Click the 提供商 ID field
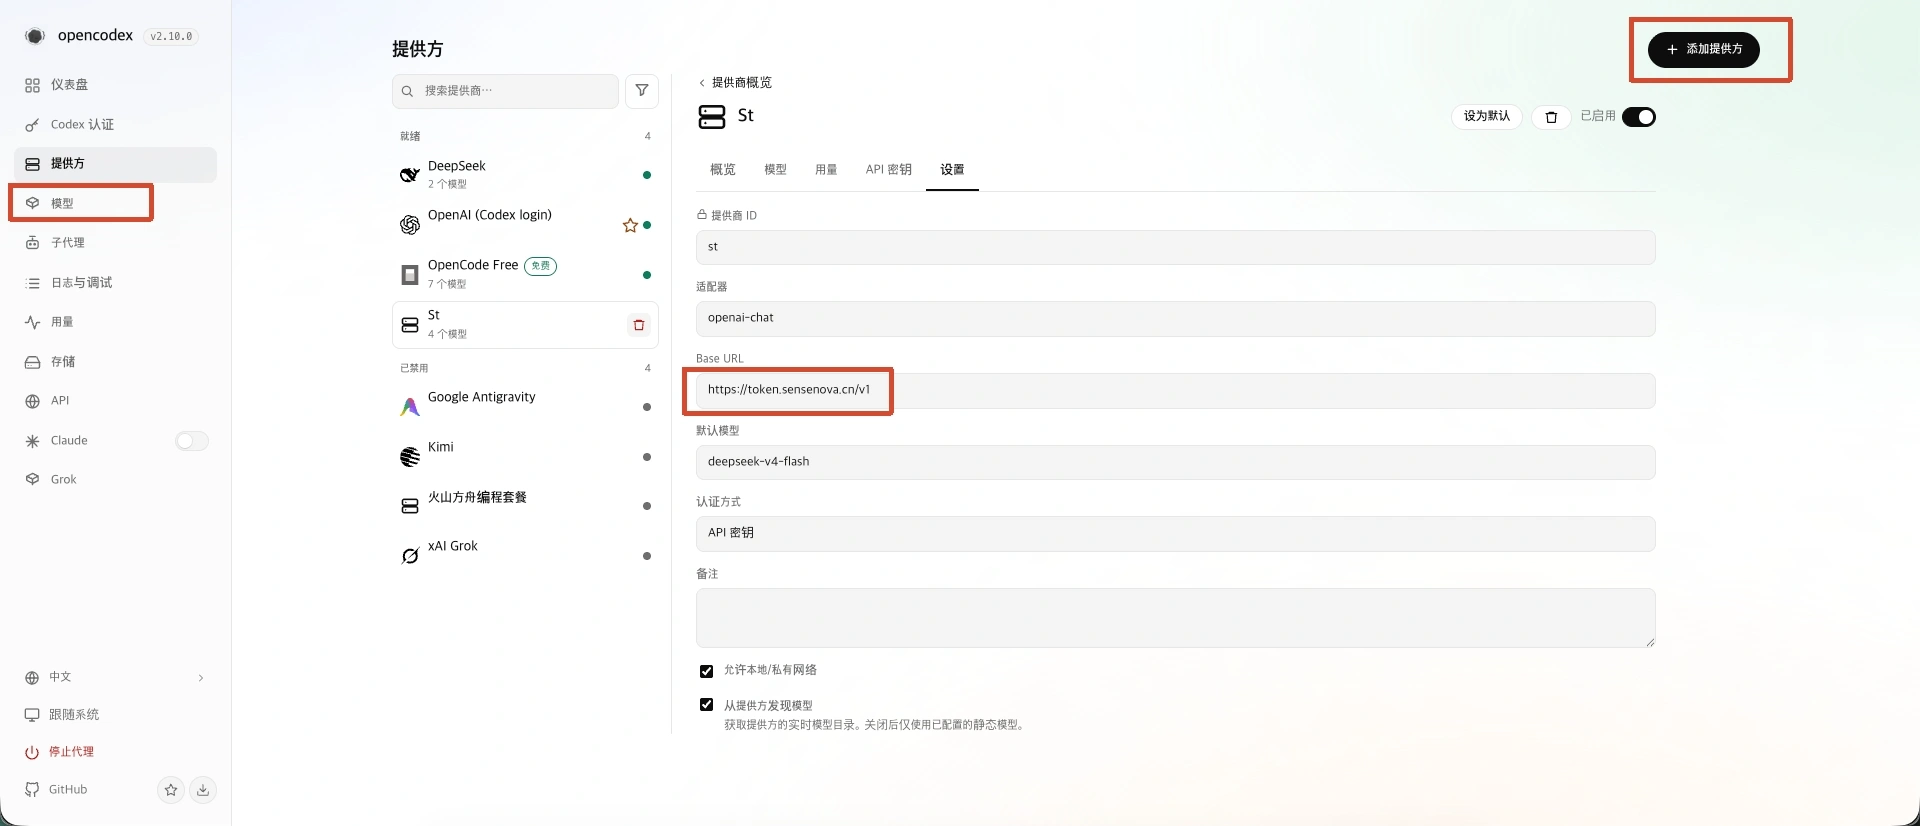Screen dimensions: 1920x826 point(1176,248)
